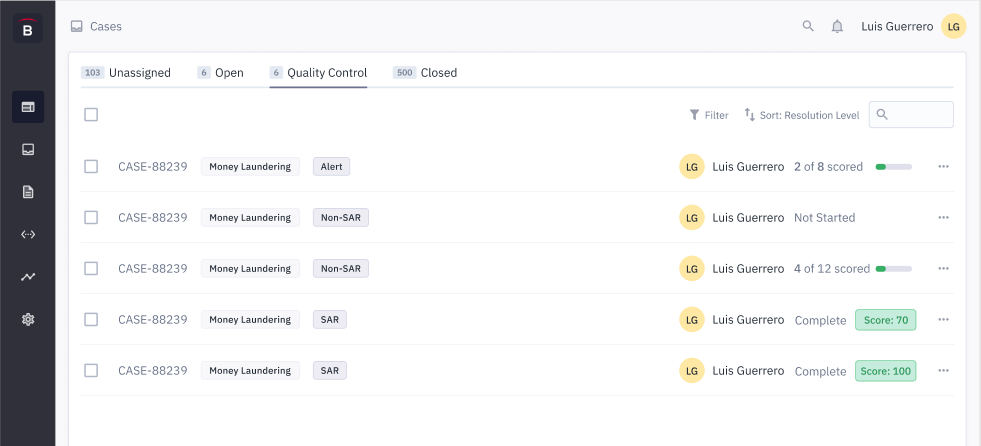Image resolution: width=981 pixels, height=446 pixels.
Task: Switch to the Unassigned tab
Action: click(126, 73)
